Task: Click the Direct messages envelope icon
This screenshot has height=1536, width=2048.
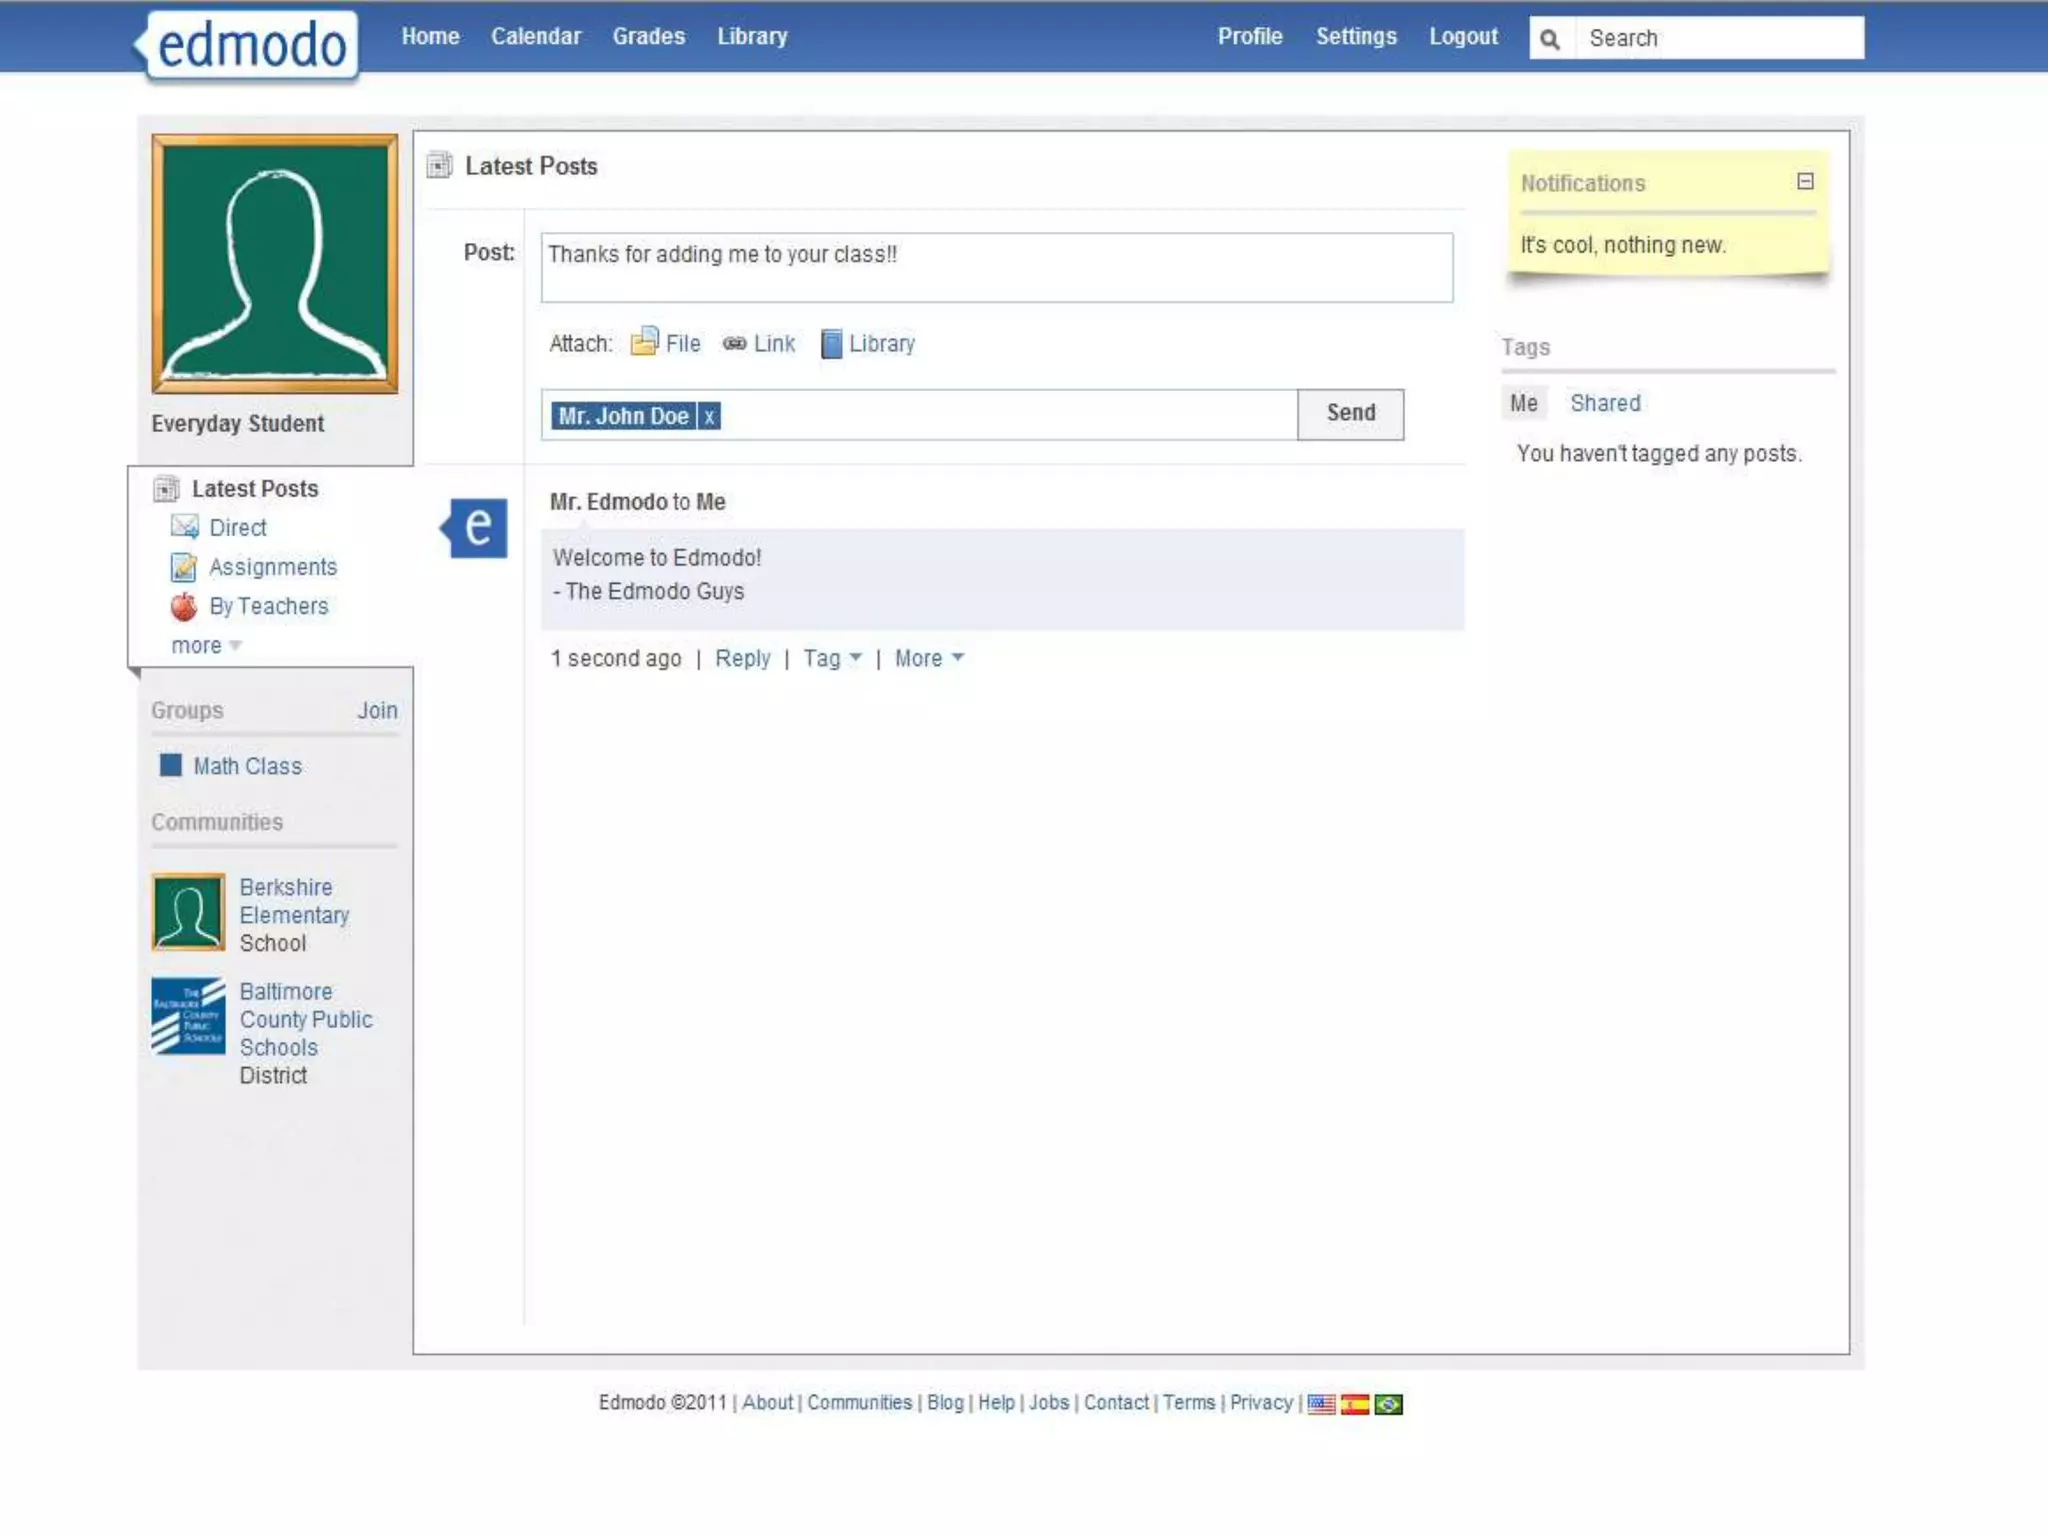Action: (184, 527)
